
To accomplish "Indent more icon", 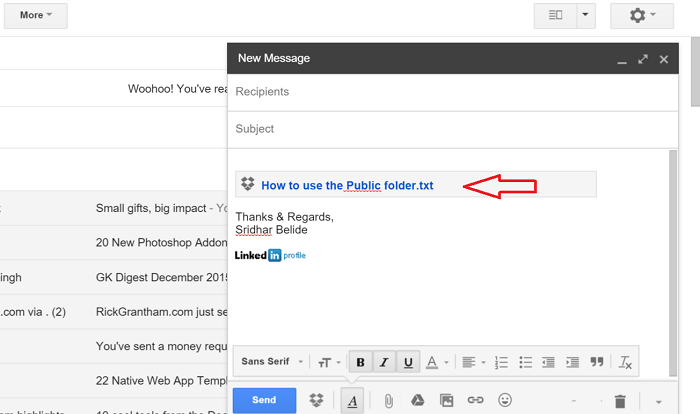I will coord(572,362).
